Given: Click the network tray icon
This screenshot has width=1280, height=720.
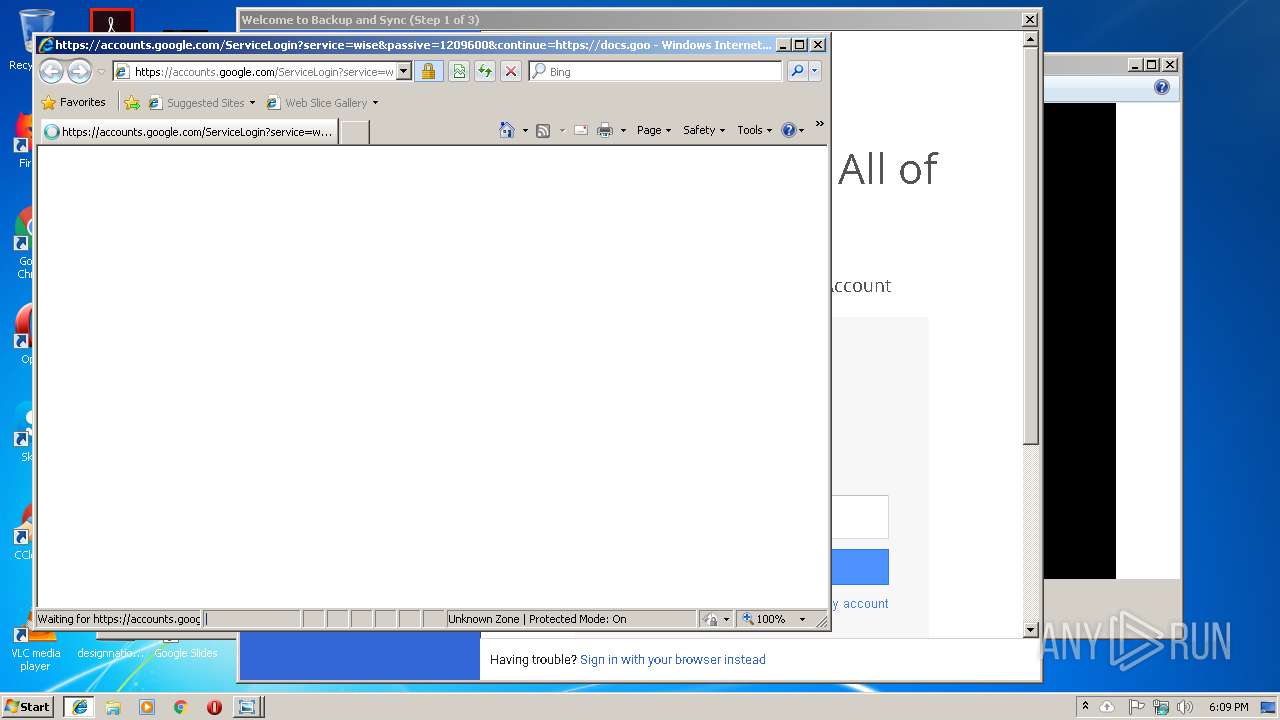Looking at the screenshot, I should click(x=1161, y=706).
